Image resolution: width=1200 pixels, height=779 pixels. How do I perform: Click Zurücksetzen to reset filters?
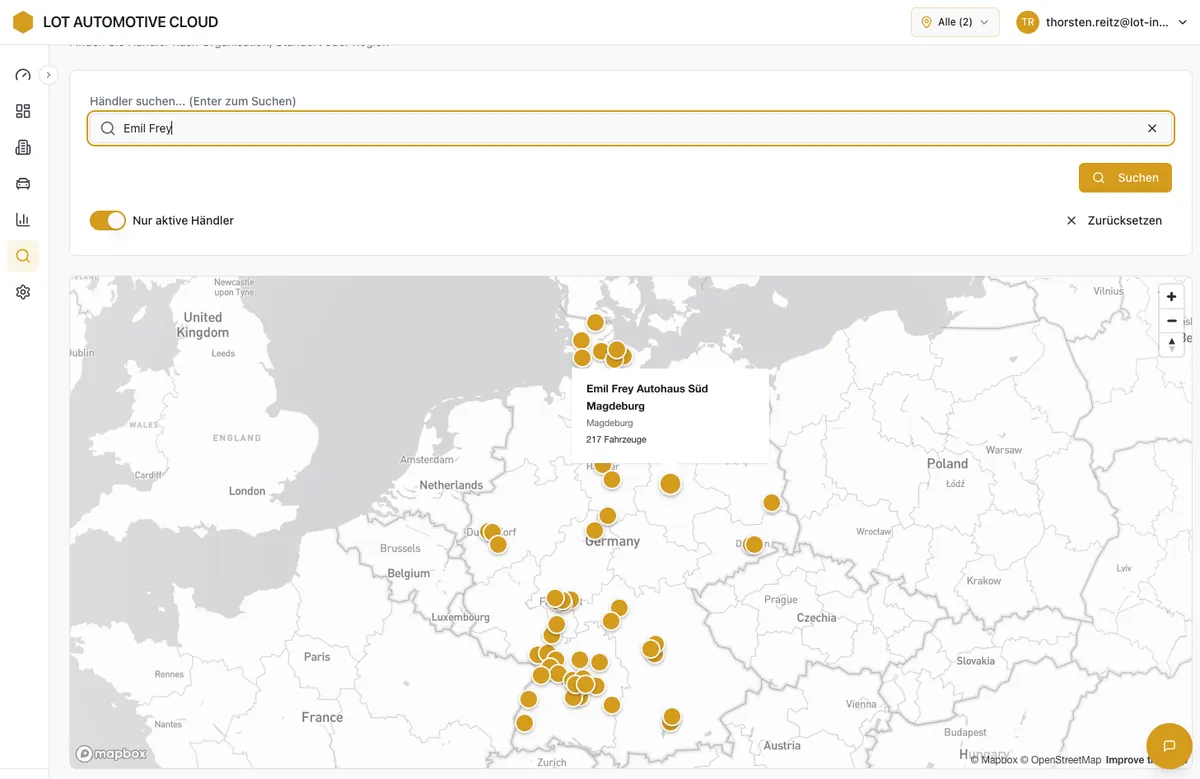click(1114, 220)
